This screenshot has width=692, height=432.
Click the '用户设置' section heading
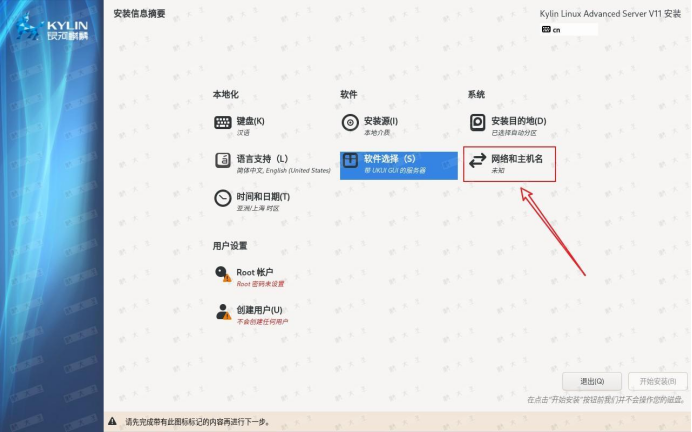tap(230, 246)
